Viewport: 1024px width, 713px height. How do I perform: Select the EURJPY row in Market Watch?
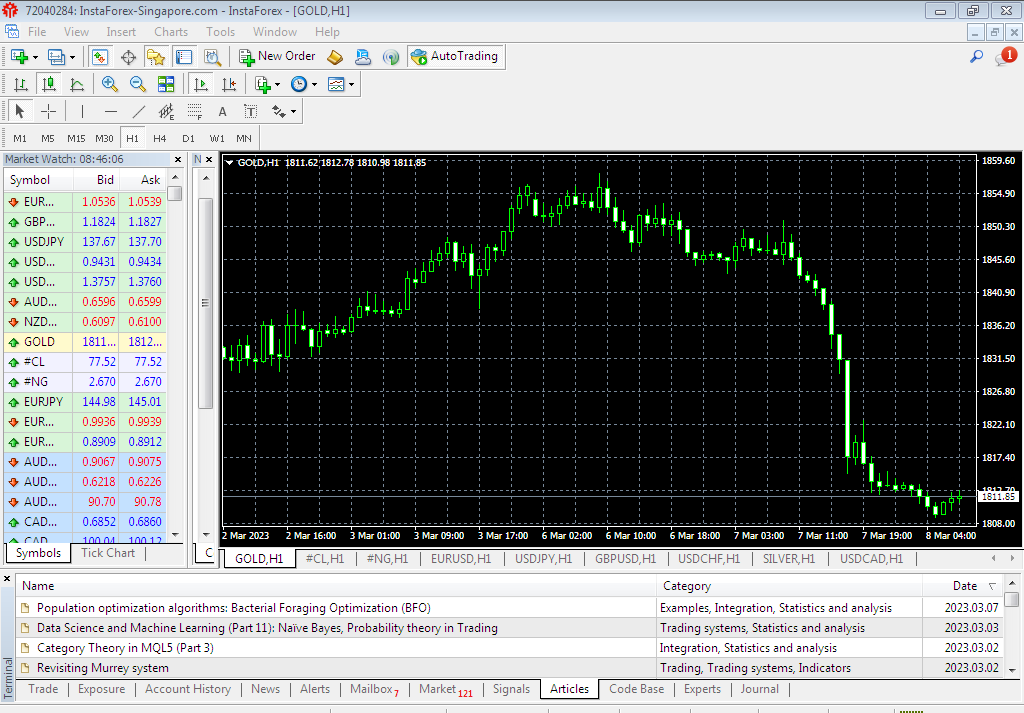click(85, 402)
